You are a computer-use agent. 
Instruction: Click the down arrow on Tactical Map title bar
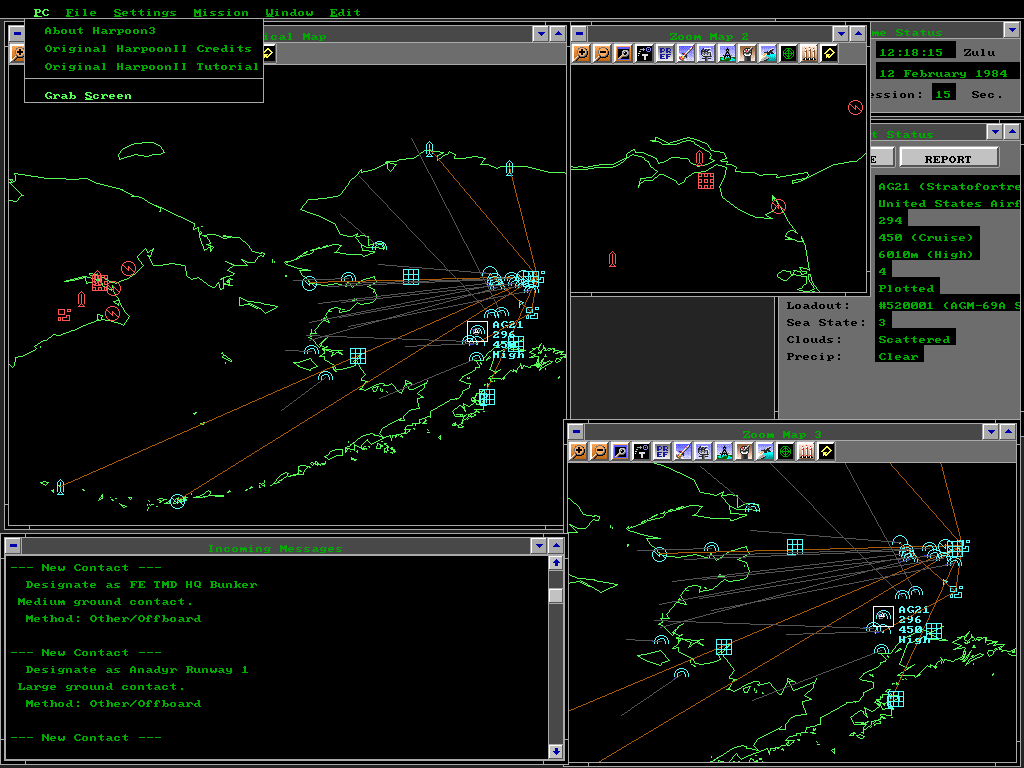coord(541,34)
